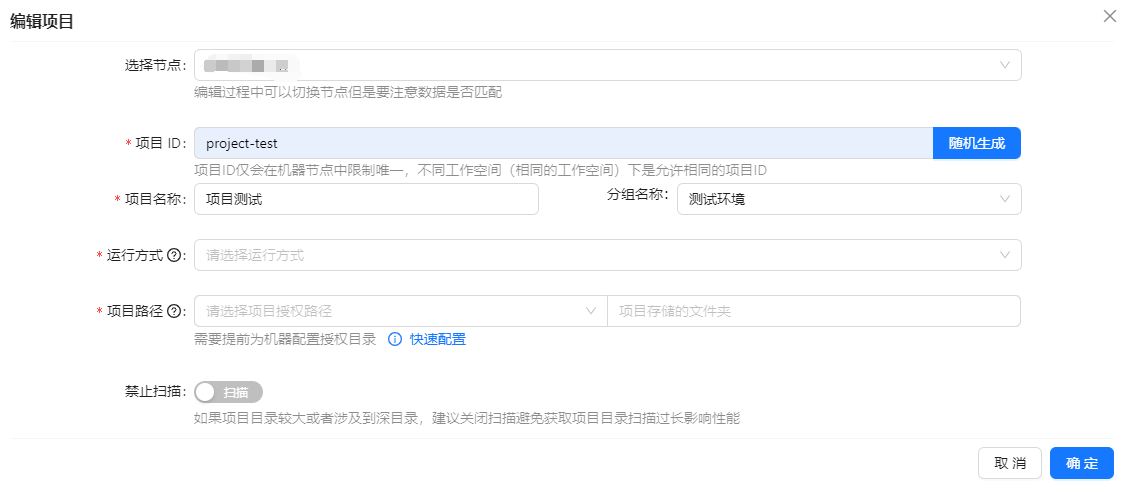This screenshot has width=1130, height=492.
Task: Click the help icon beside 项目路径
Action: pos(174,311)
